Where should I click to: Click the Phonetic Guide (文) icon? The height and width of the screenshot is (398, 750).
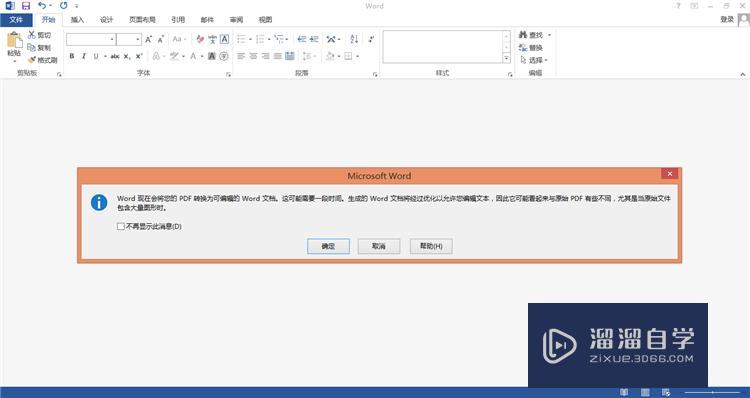tap(212, 39)
